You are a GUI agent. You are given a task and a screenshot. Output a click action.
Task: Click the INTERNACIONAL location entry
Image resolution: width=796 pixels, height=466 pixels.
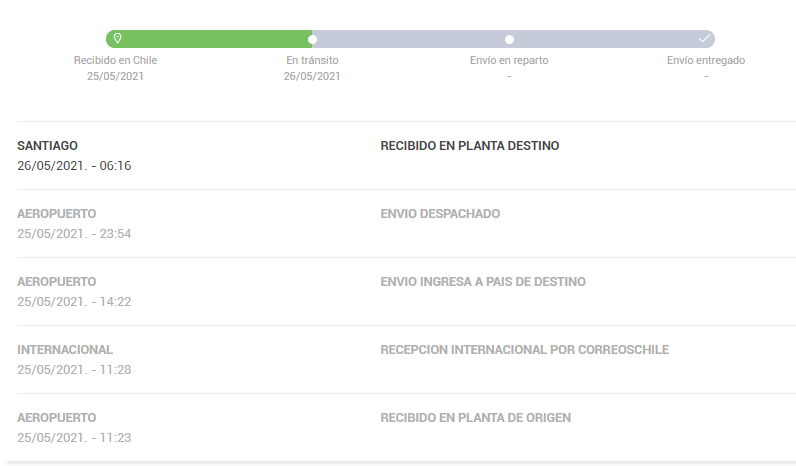click(x=65, y=350)
